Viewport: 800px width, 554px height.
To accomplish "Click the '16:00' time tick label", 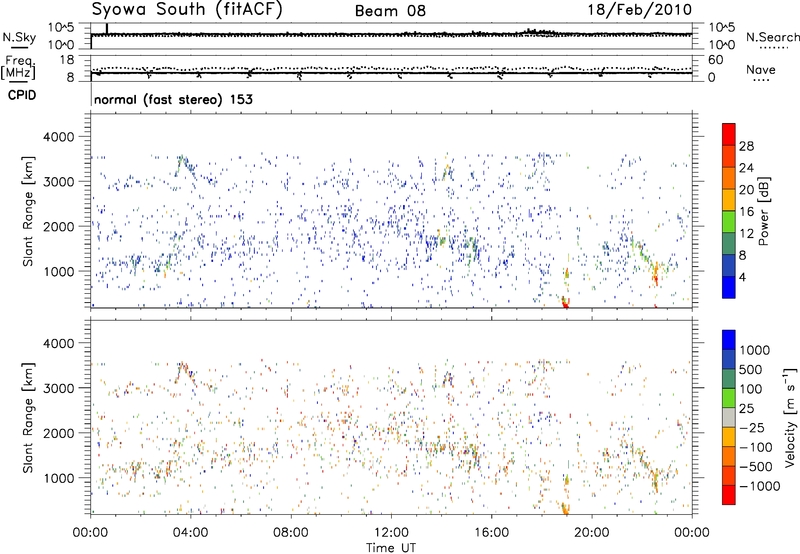I will pyautogui.click(x=491, y=533).
